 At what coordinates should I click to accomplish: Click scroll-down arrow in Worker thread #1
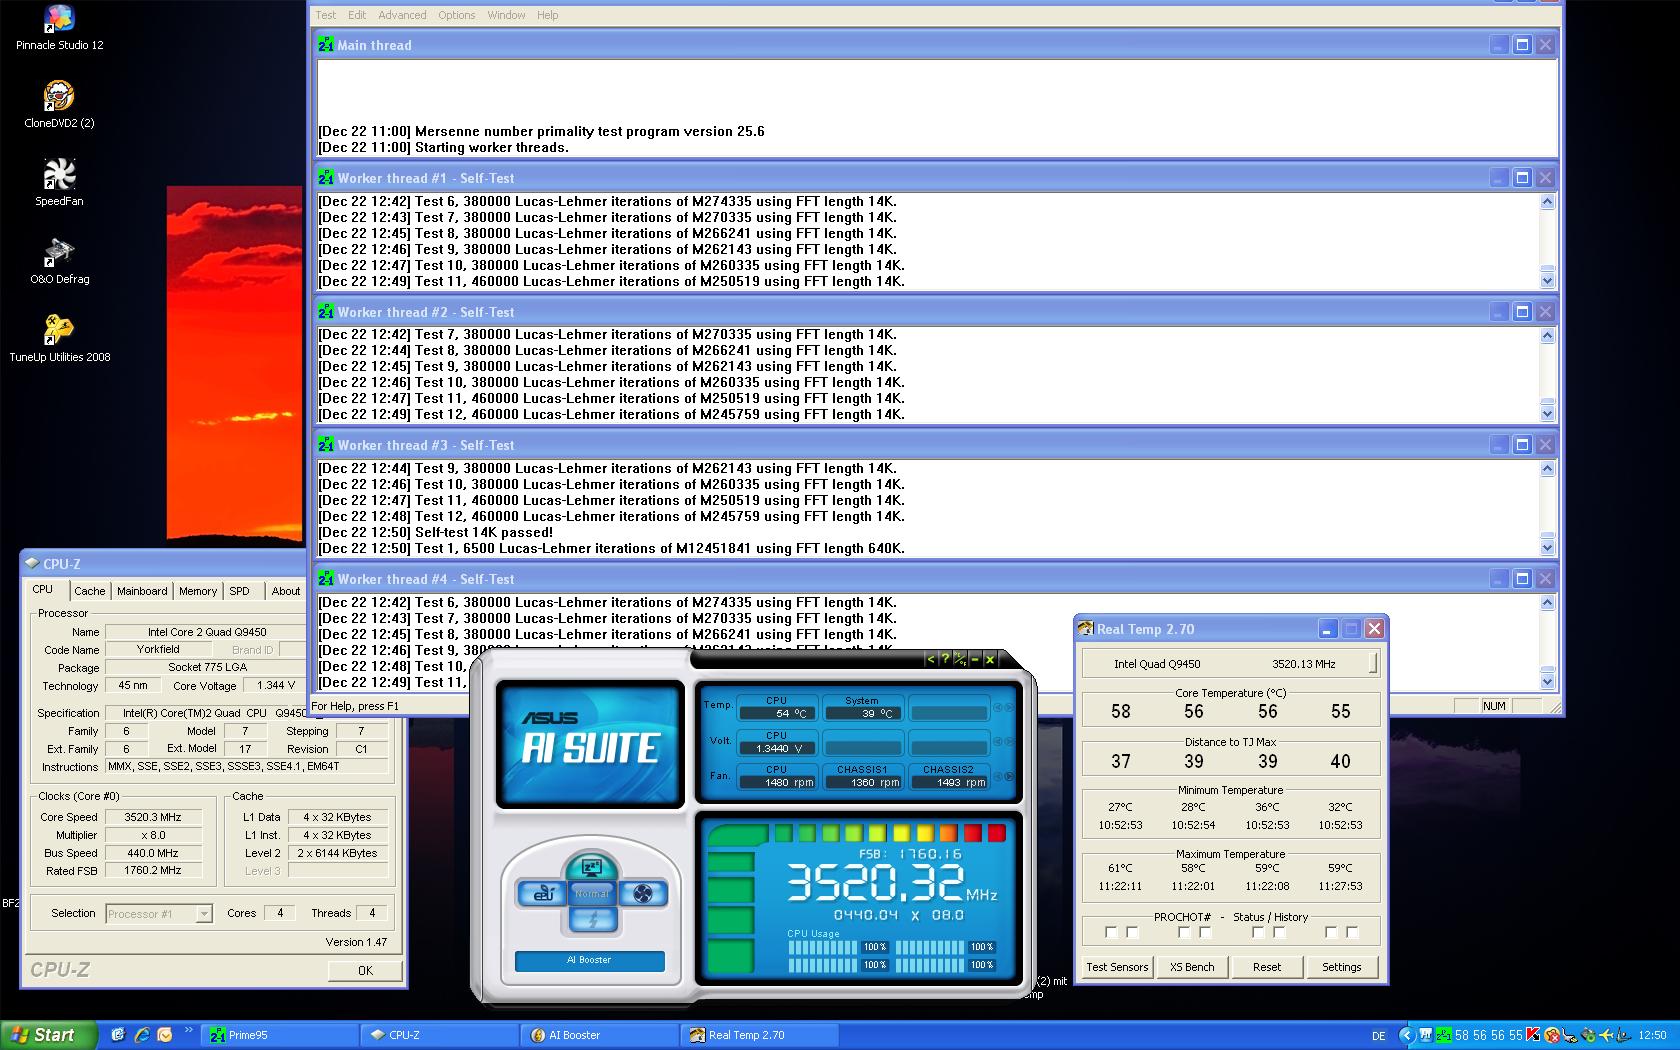pos(1548,281)
